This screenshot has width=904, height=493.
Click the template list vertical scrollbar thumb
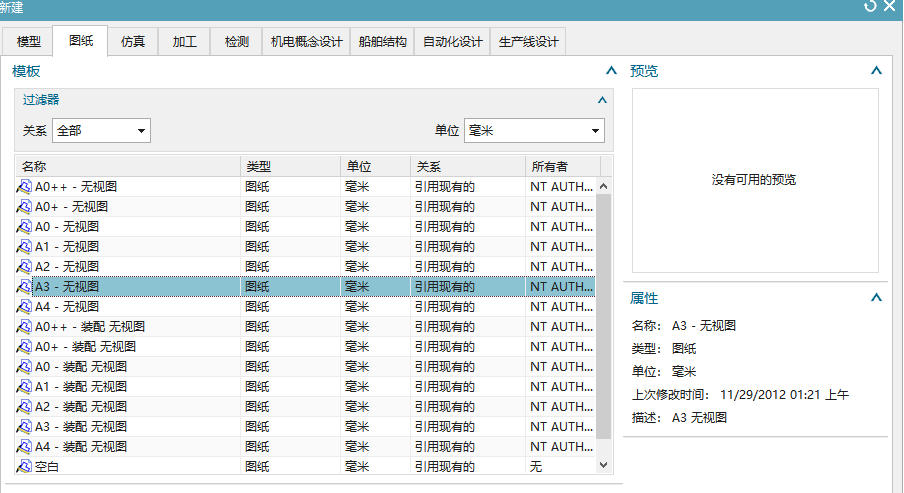point(604,317)
